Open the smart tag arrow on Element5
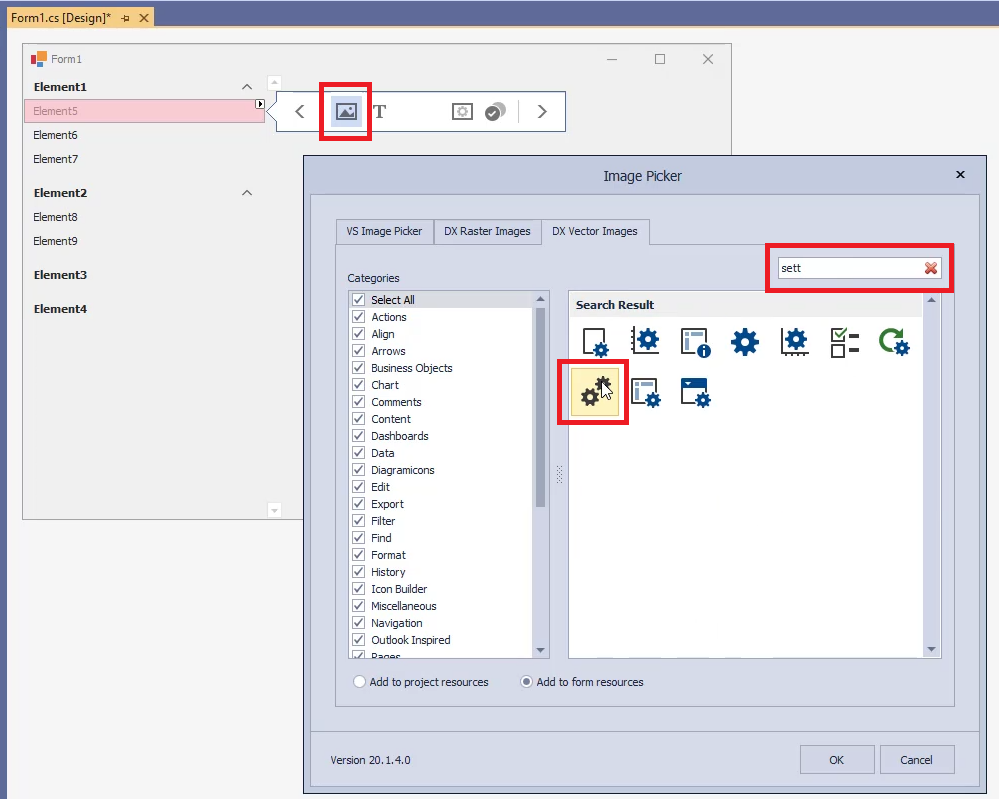 tap(260, 104)
